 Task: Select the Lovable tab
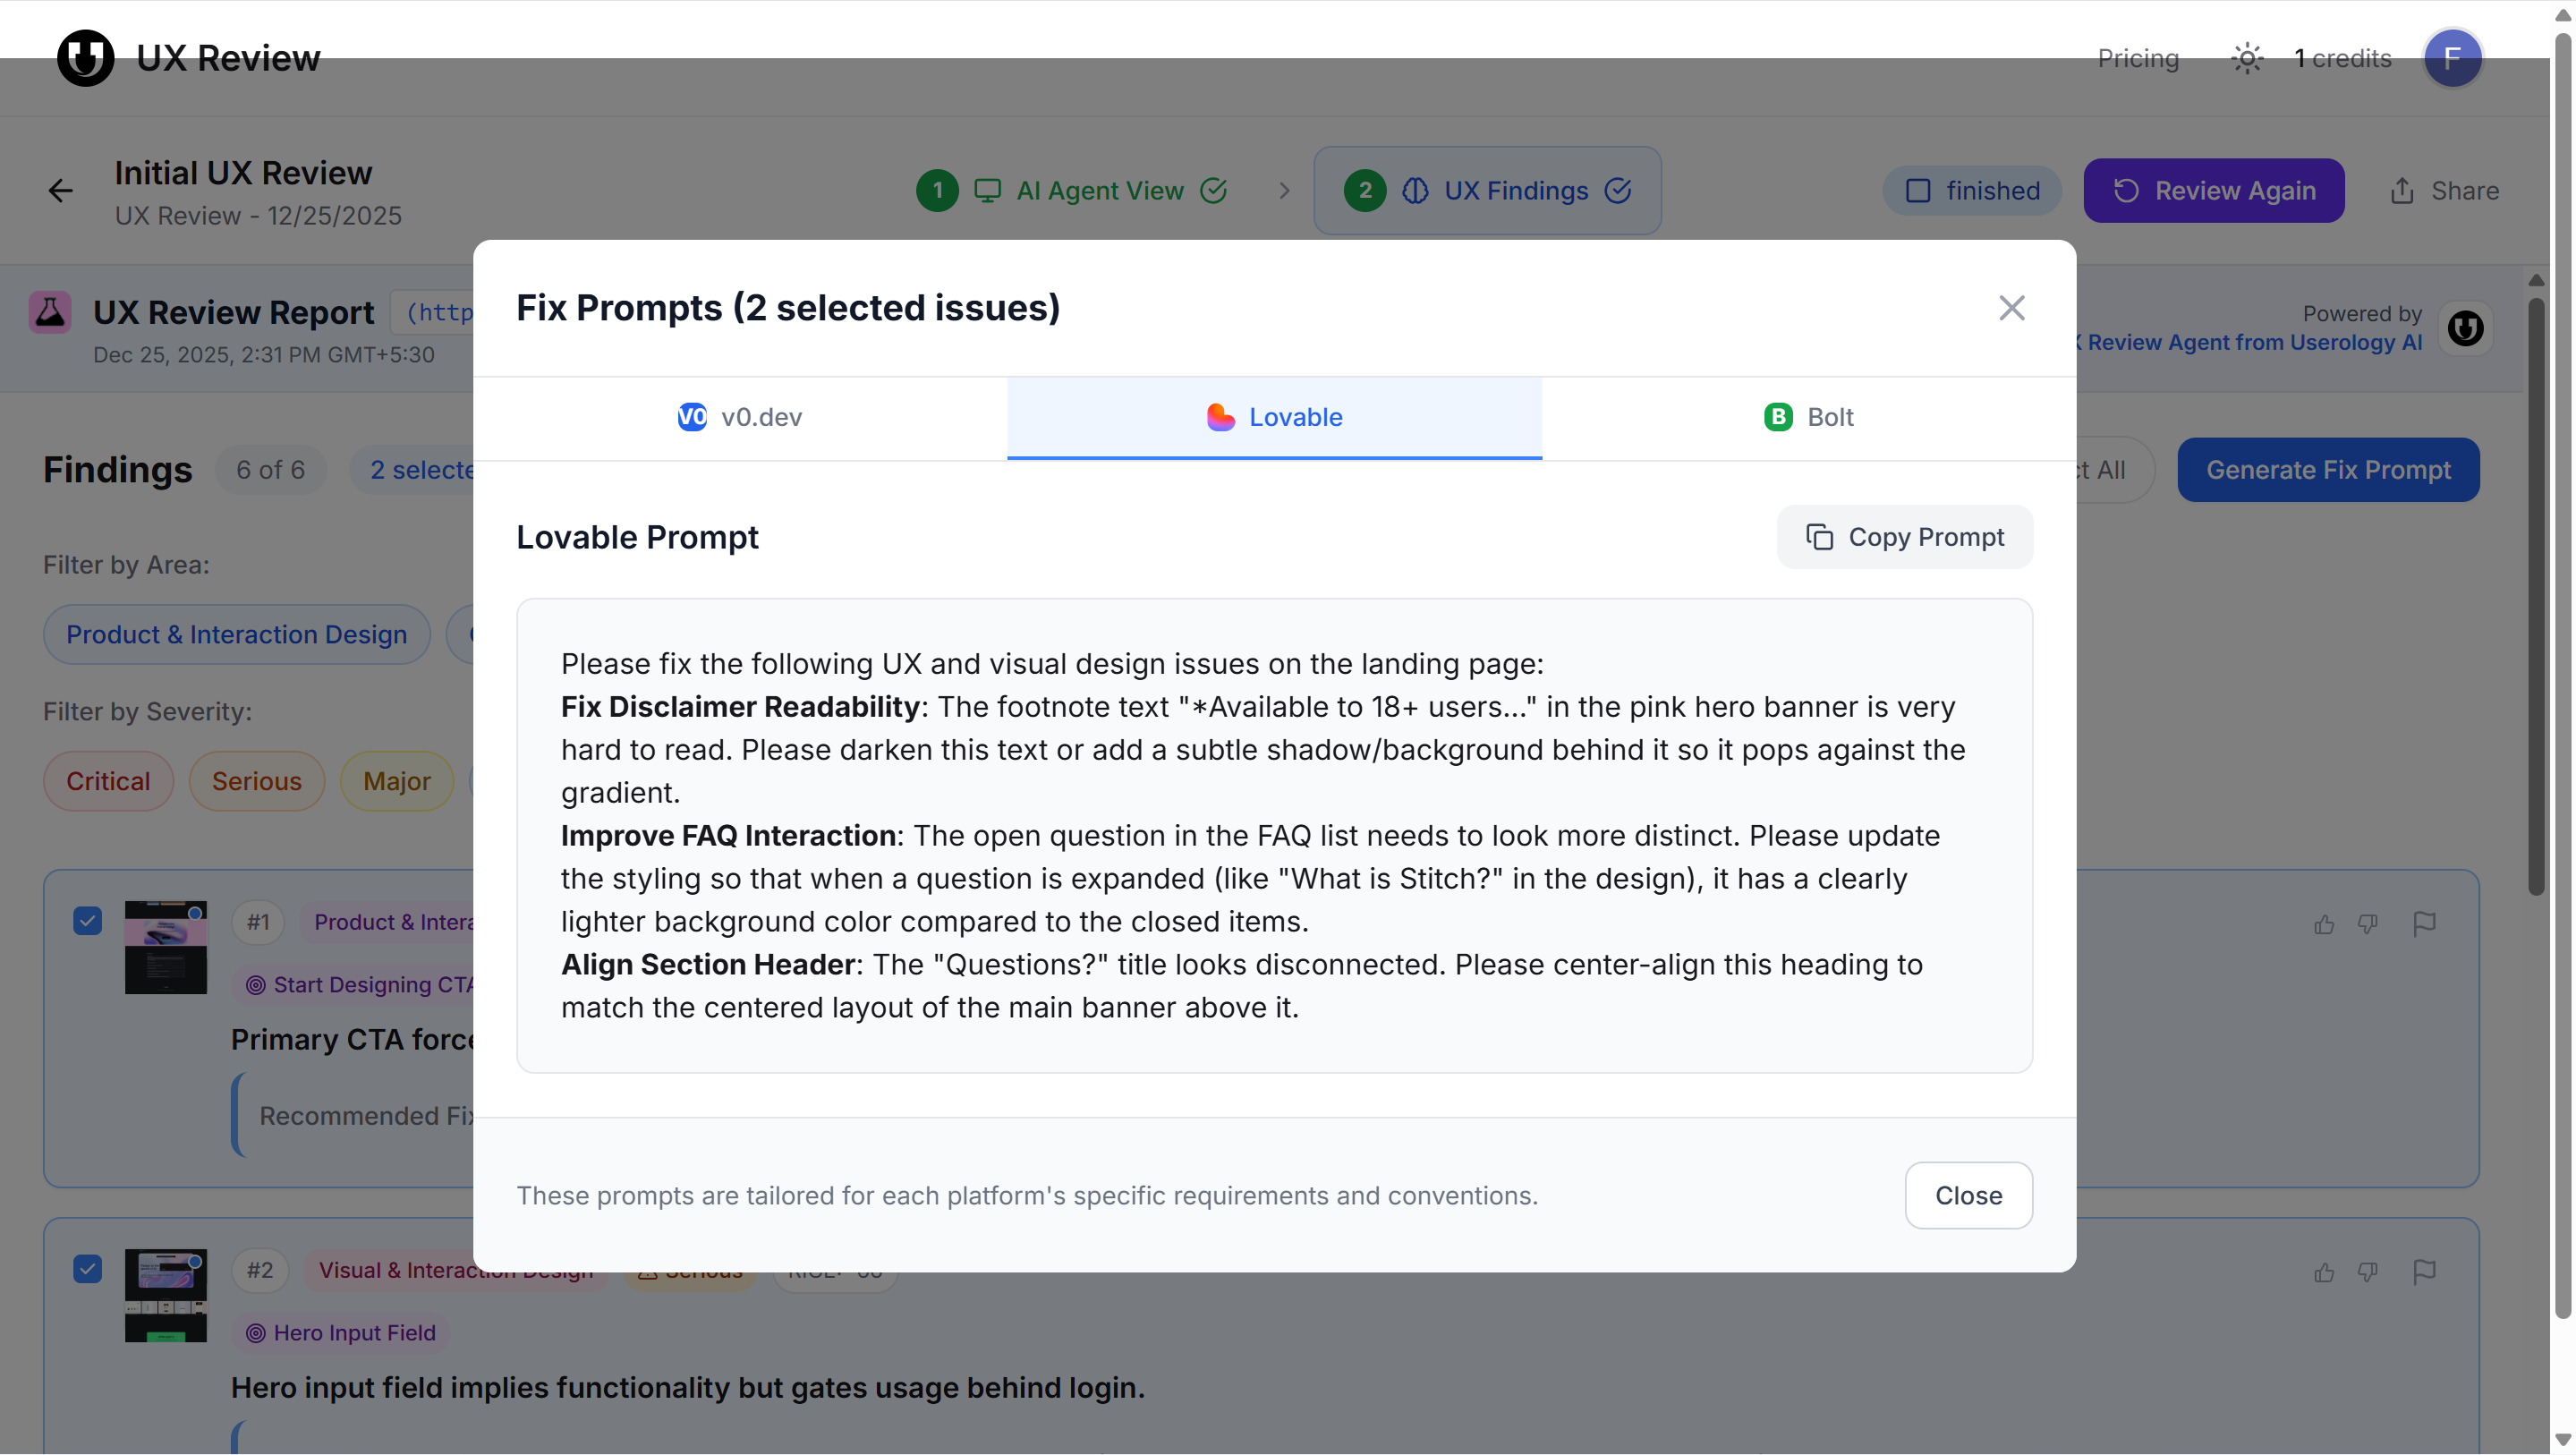[1274, 417]
